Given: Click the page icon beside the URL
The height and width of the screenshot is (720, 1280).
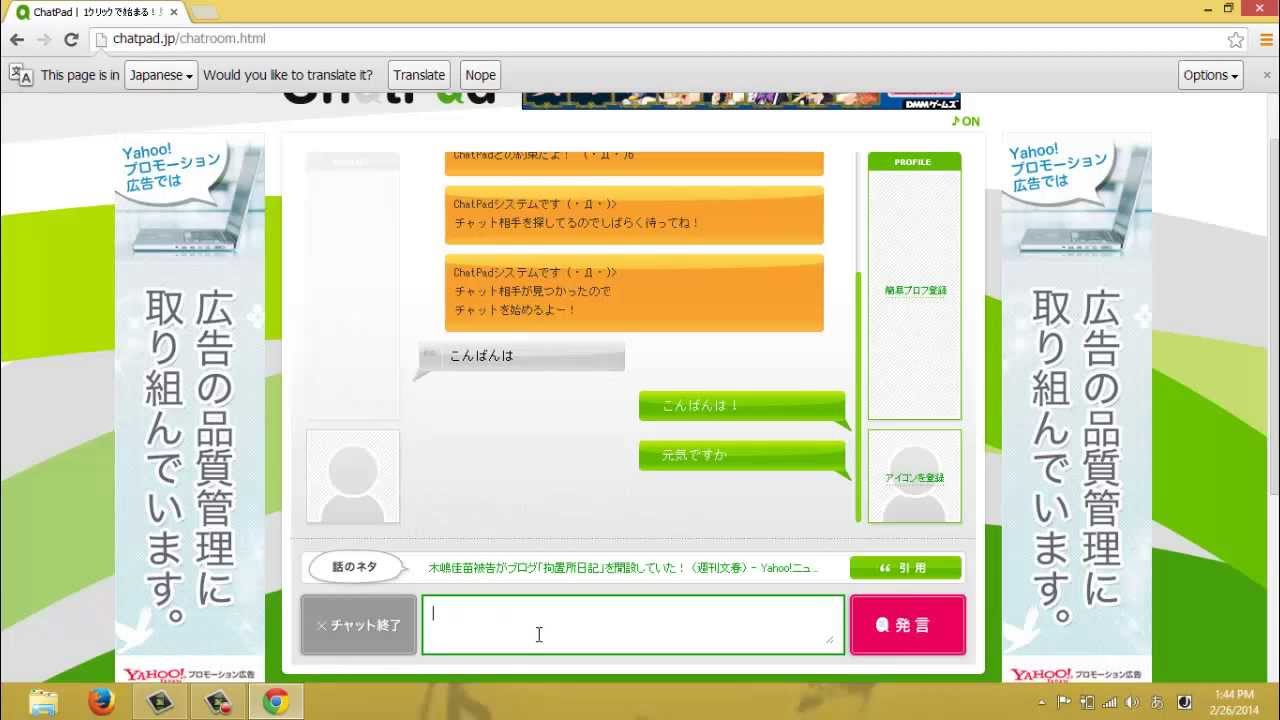Looking at the screenshot, I should [x=101, y=40].
